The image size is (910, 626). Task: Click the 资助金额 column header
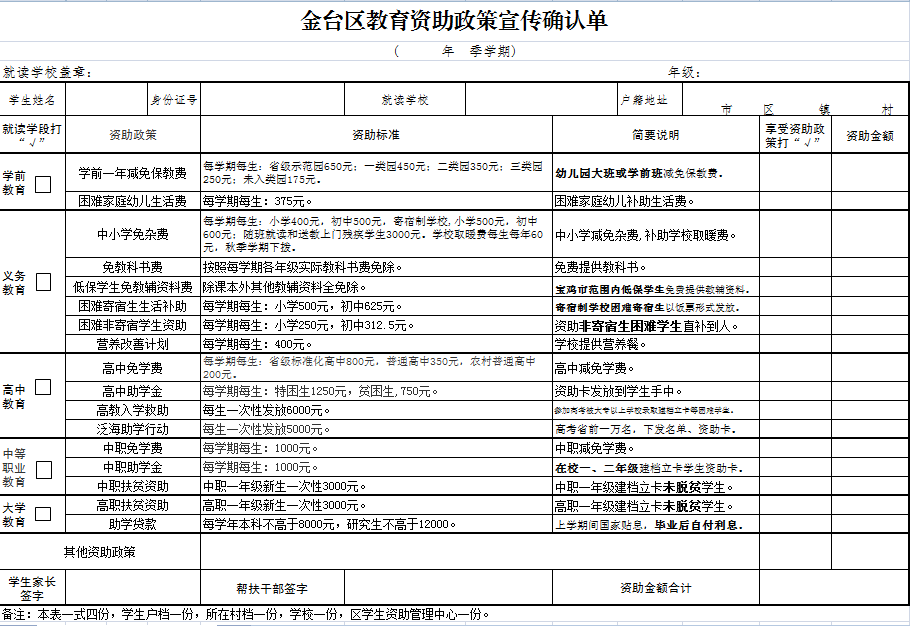coord(869,134)
